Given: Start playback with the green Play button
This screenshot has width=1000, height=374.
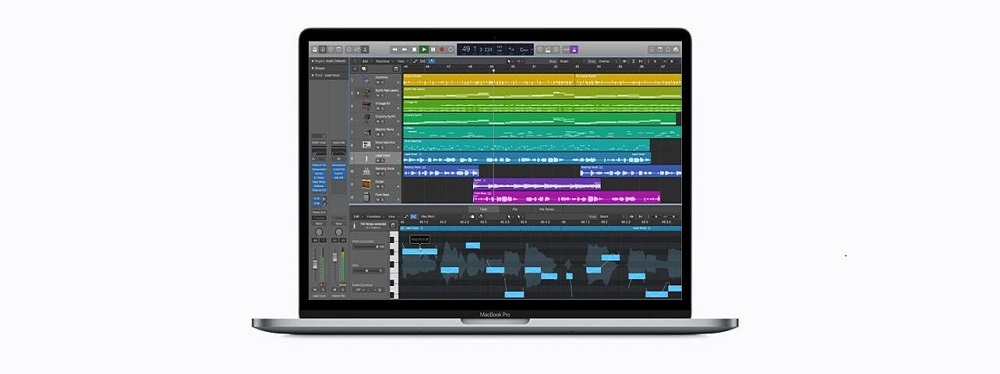Looking at the screenshot, I should click(x=424, y=49).
